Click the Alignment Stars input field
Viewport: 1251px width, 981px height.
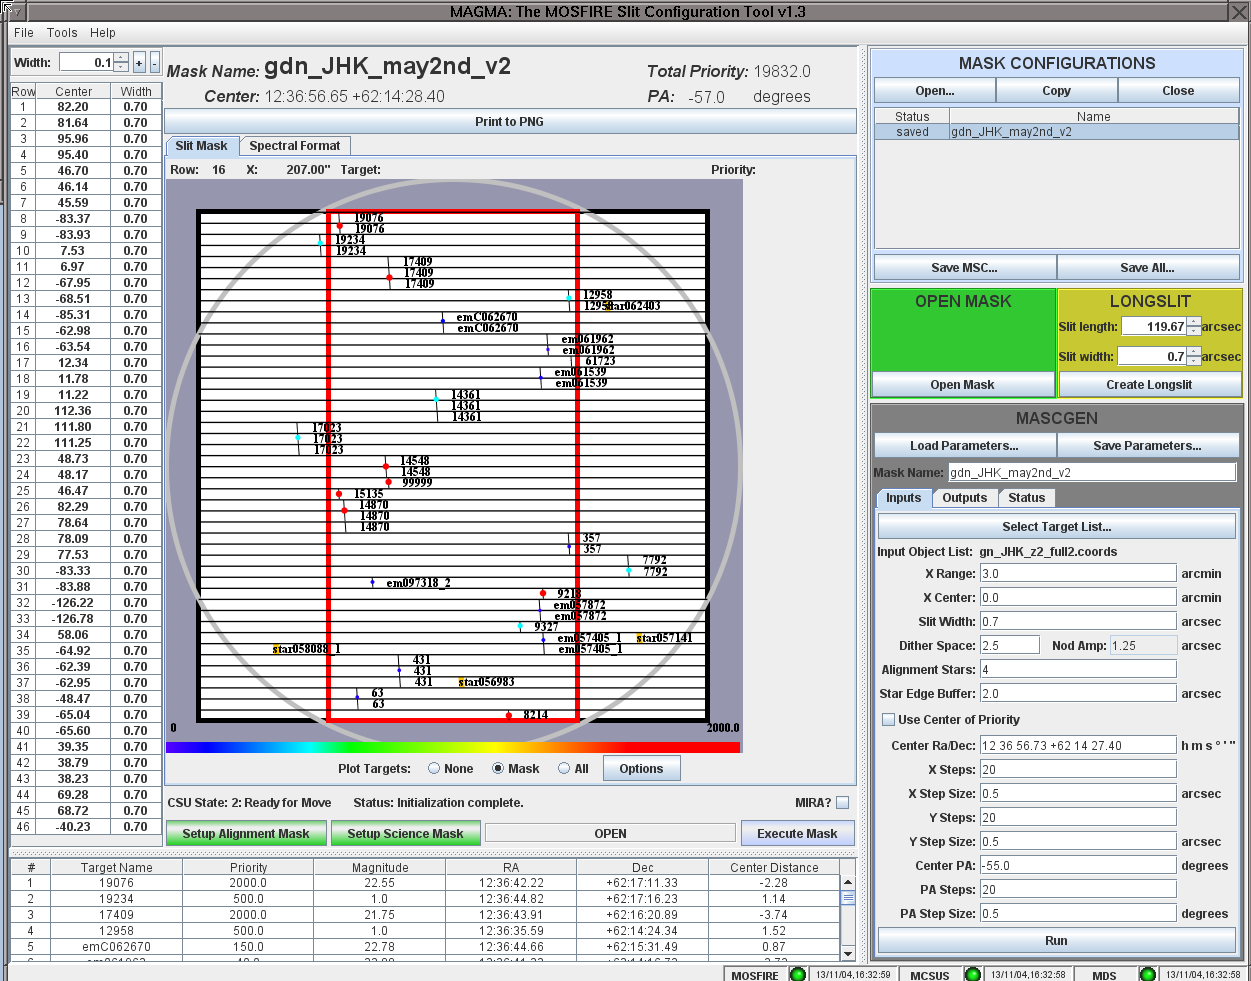1078,670
